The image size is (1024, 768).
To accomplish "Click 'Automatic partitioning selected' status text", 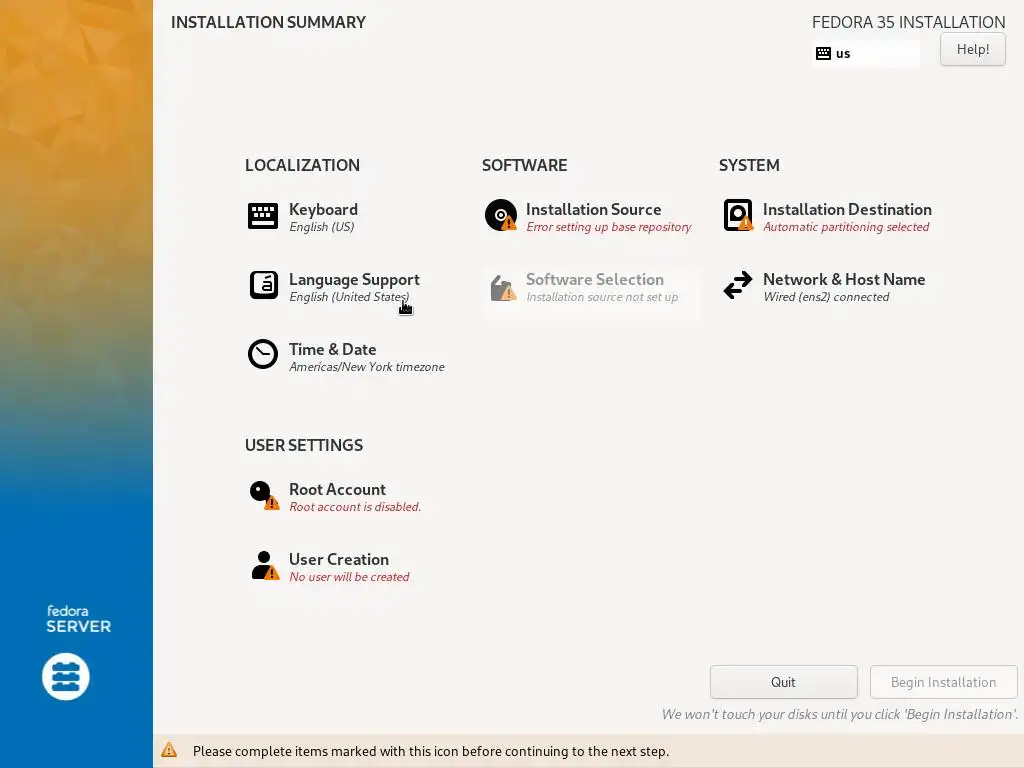I will 846,227.
